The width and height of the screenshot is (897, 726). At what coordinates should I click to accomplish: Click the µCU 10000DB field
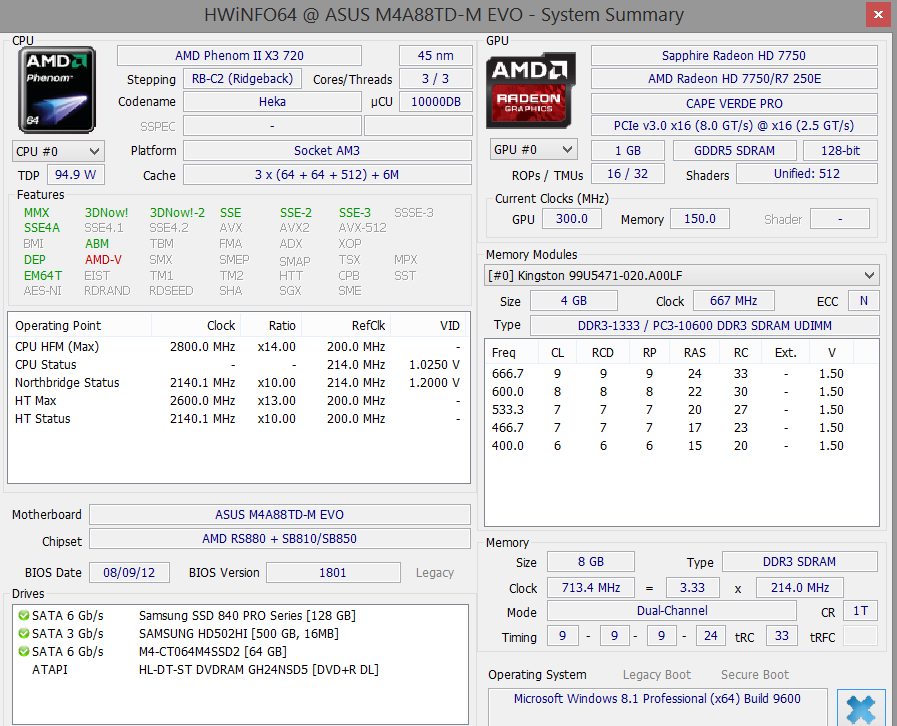(x=436, y=101)
